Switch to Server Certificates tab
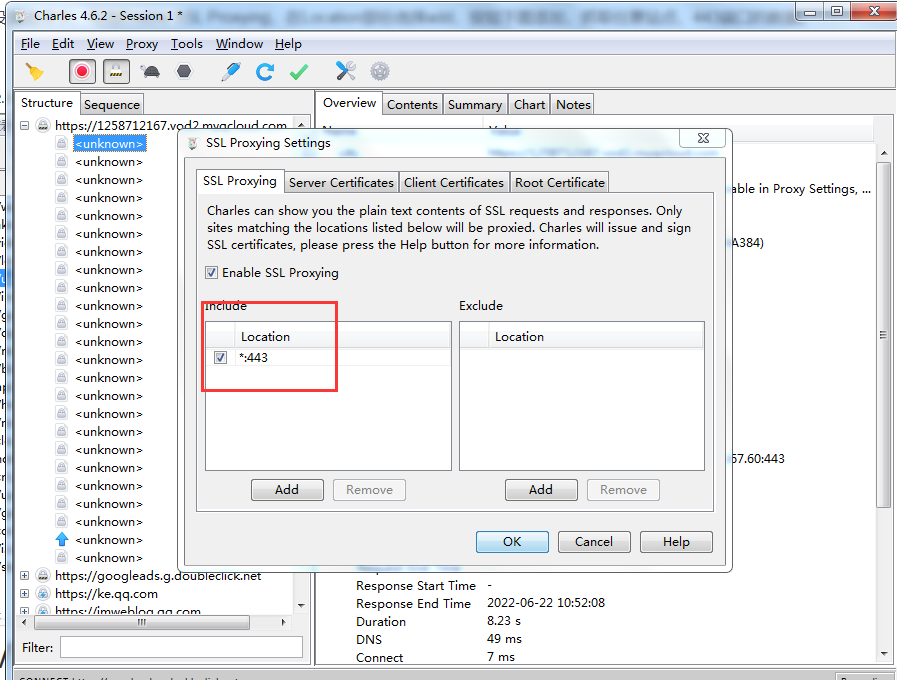 [342, 182]
